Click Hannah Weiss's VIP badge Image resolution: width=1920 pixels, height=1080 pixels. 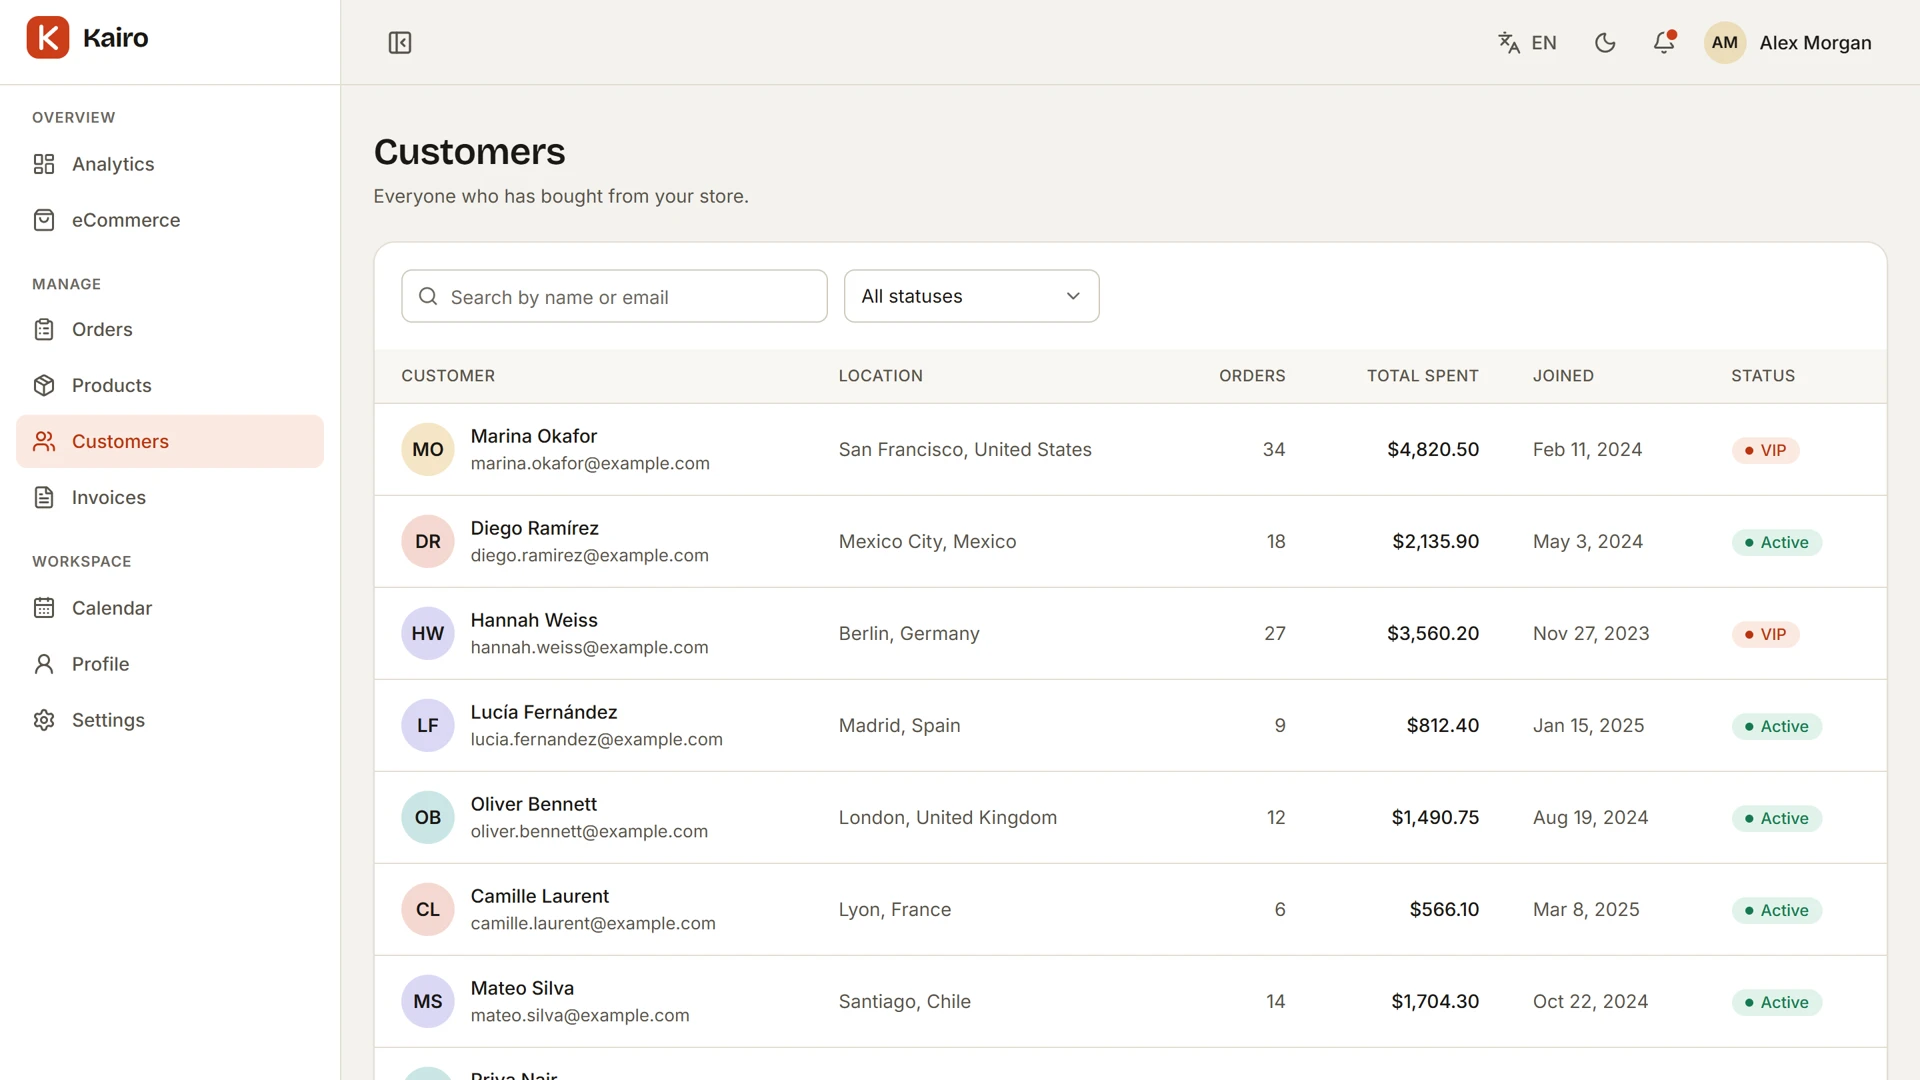(x=1766, y=634)
